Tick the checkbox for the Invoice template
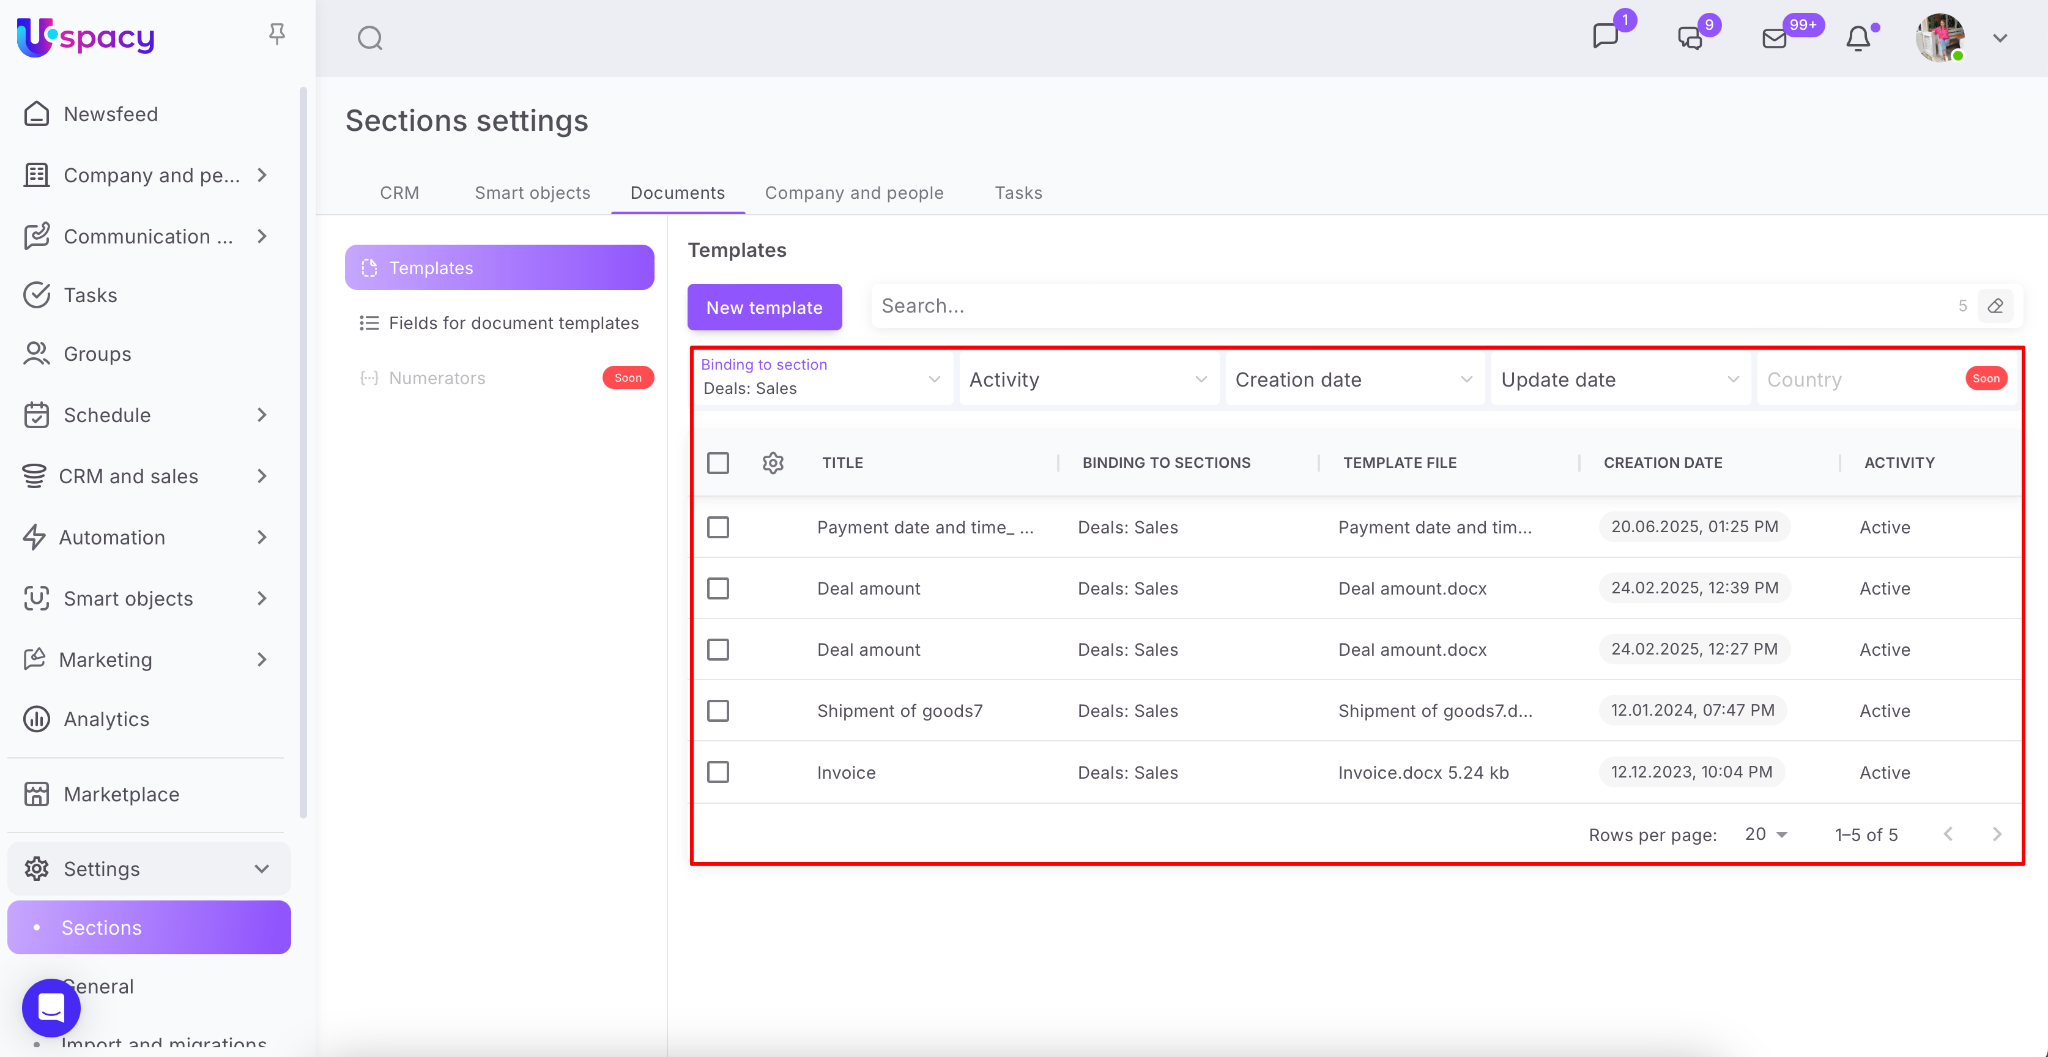 click(x=718, y=772)
